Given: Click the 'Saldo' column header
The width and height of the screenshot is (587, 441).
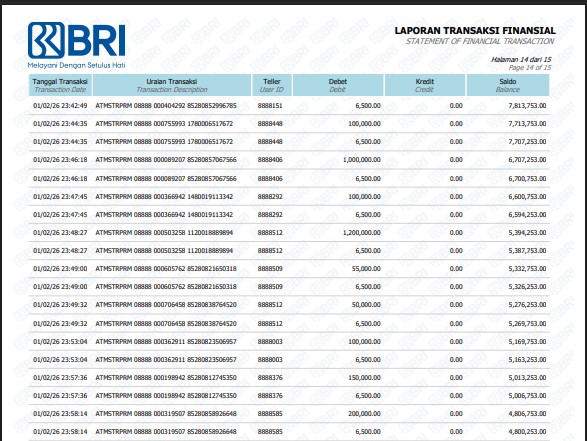Looking at the screenshot, I should [508, 85].
